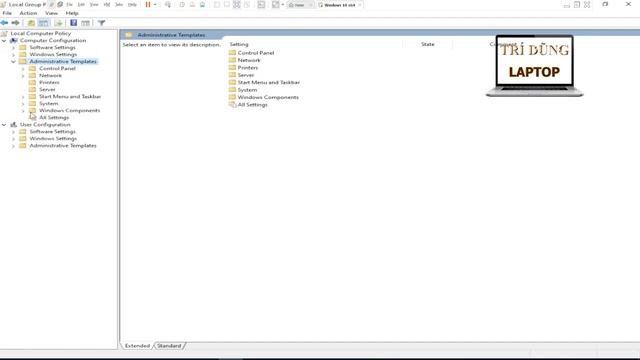The width and height of the screenshot is (640, 360).
Task: Expand Network in the tree
Action: pos(23,76)
